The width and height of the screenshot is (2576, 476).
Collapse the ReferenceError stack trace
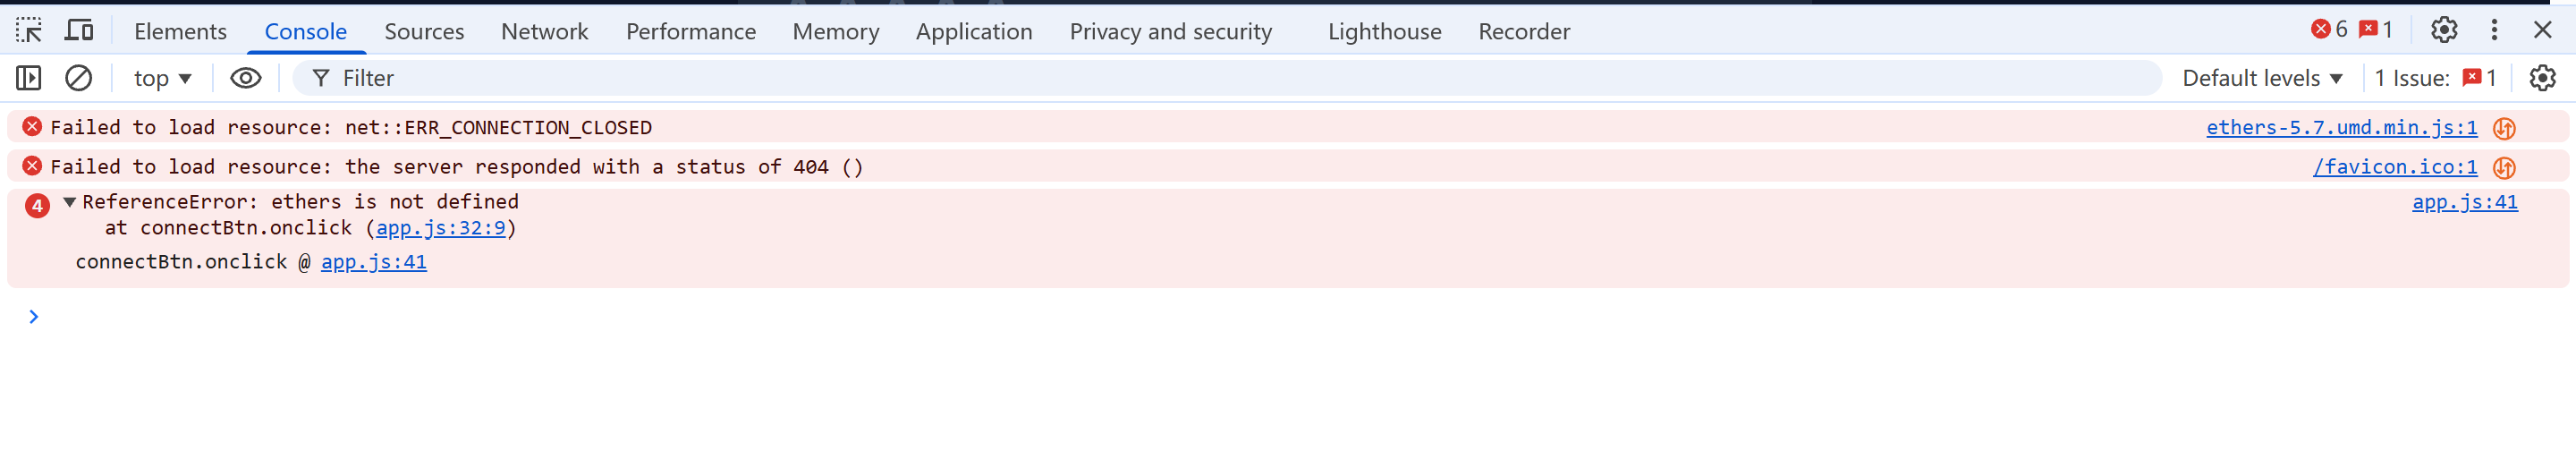pos(70,202)
